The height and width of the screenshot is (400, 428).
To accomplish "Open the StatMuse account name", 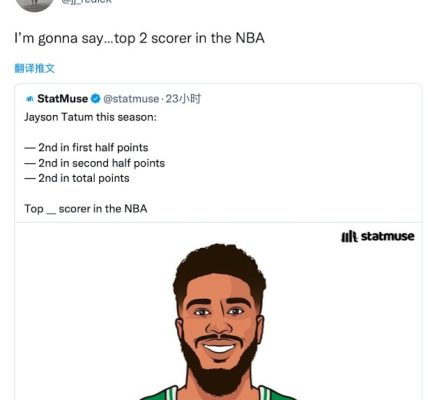I will click(x=62, y=99).
